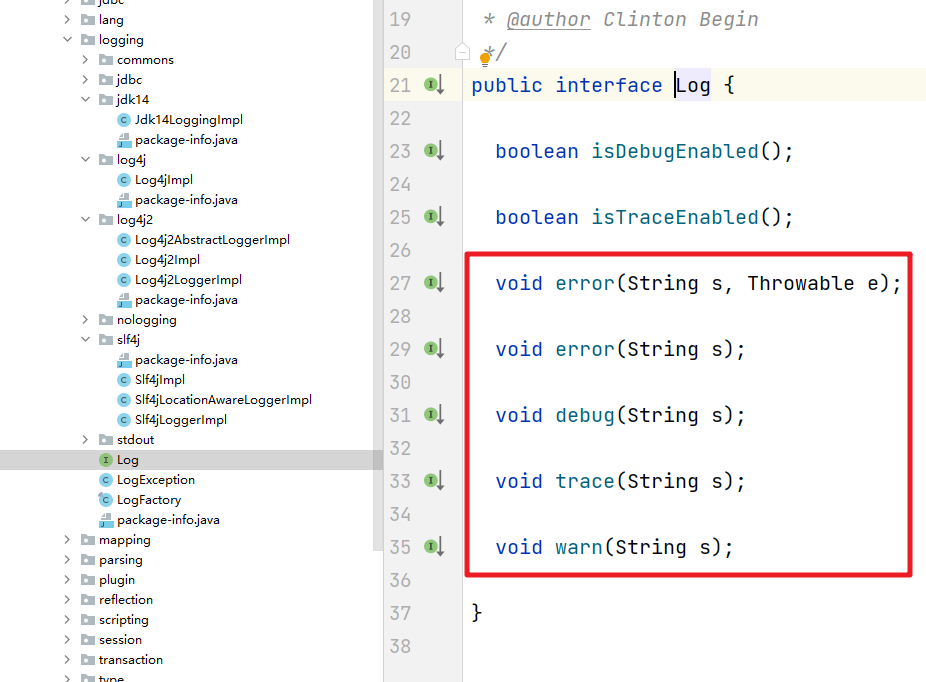Viewport: 926px width, 682px height.
Task: Select package-info.java under jdk14
Action: (x=186, y=140)
